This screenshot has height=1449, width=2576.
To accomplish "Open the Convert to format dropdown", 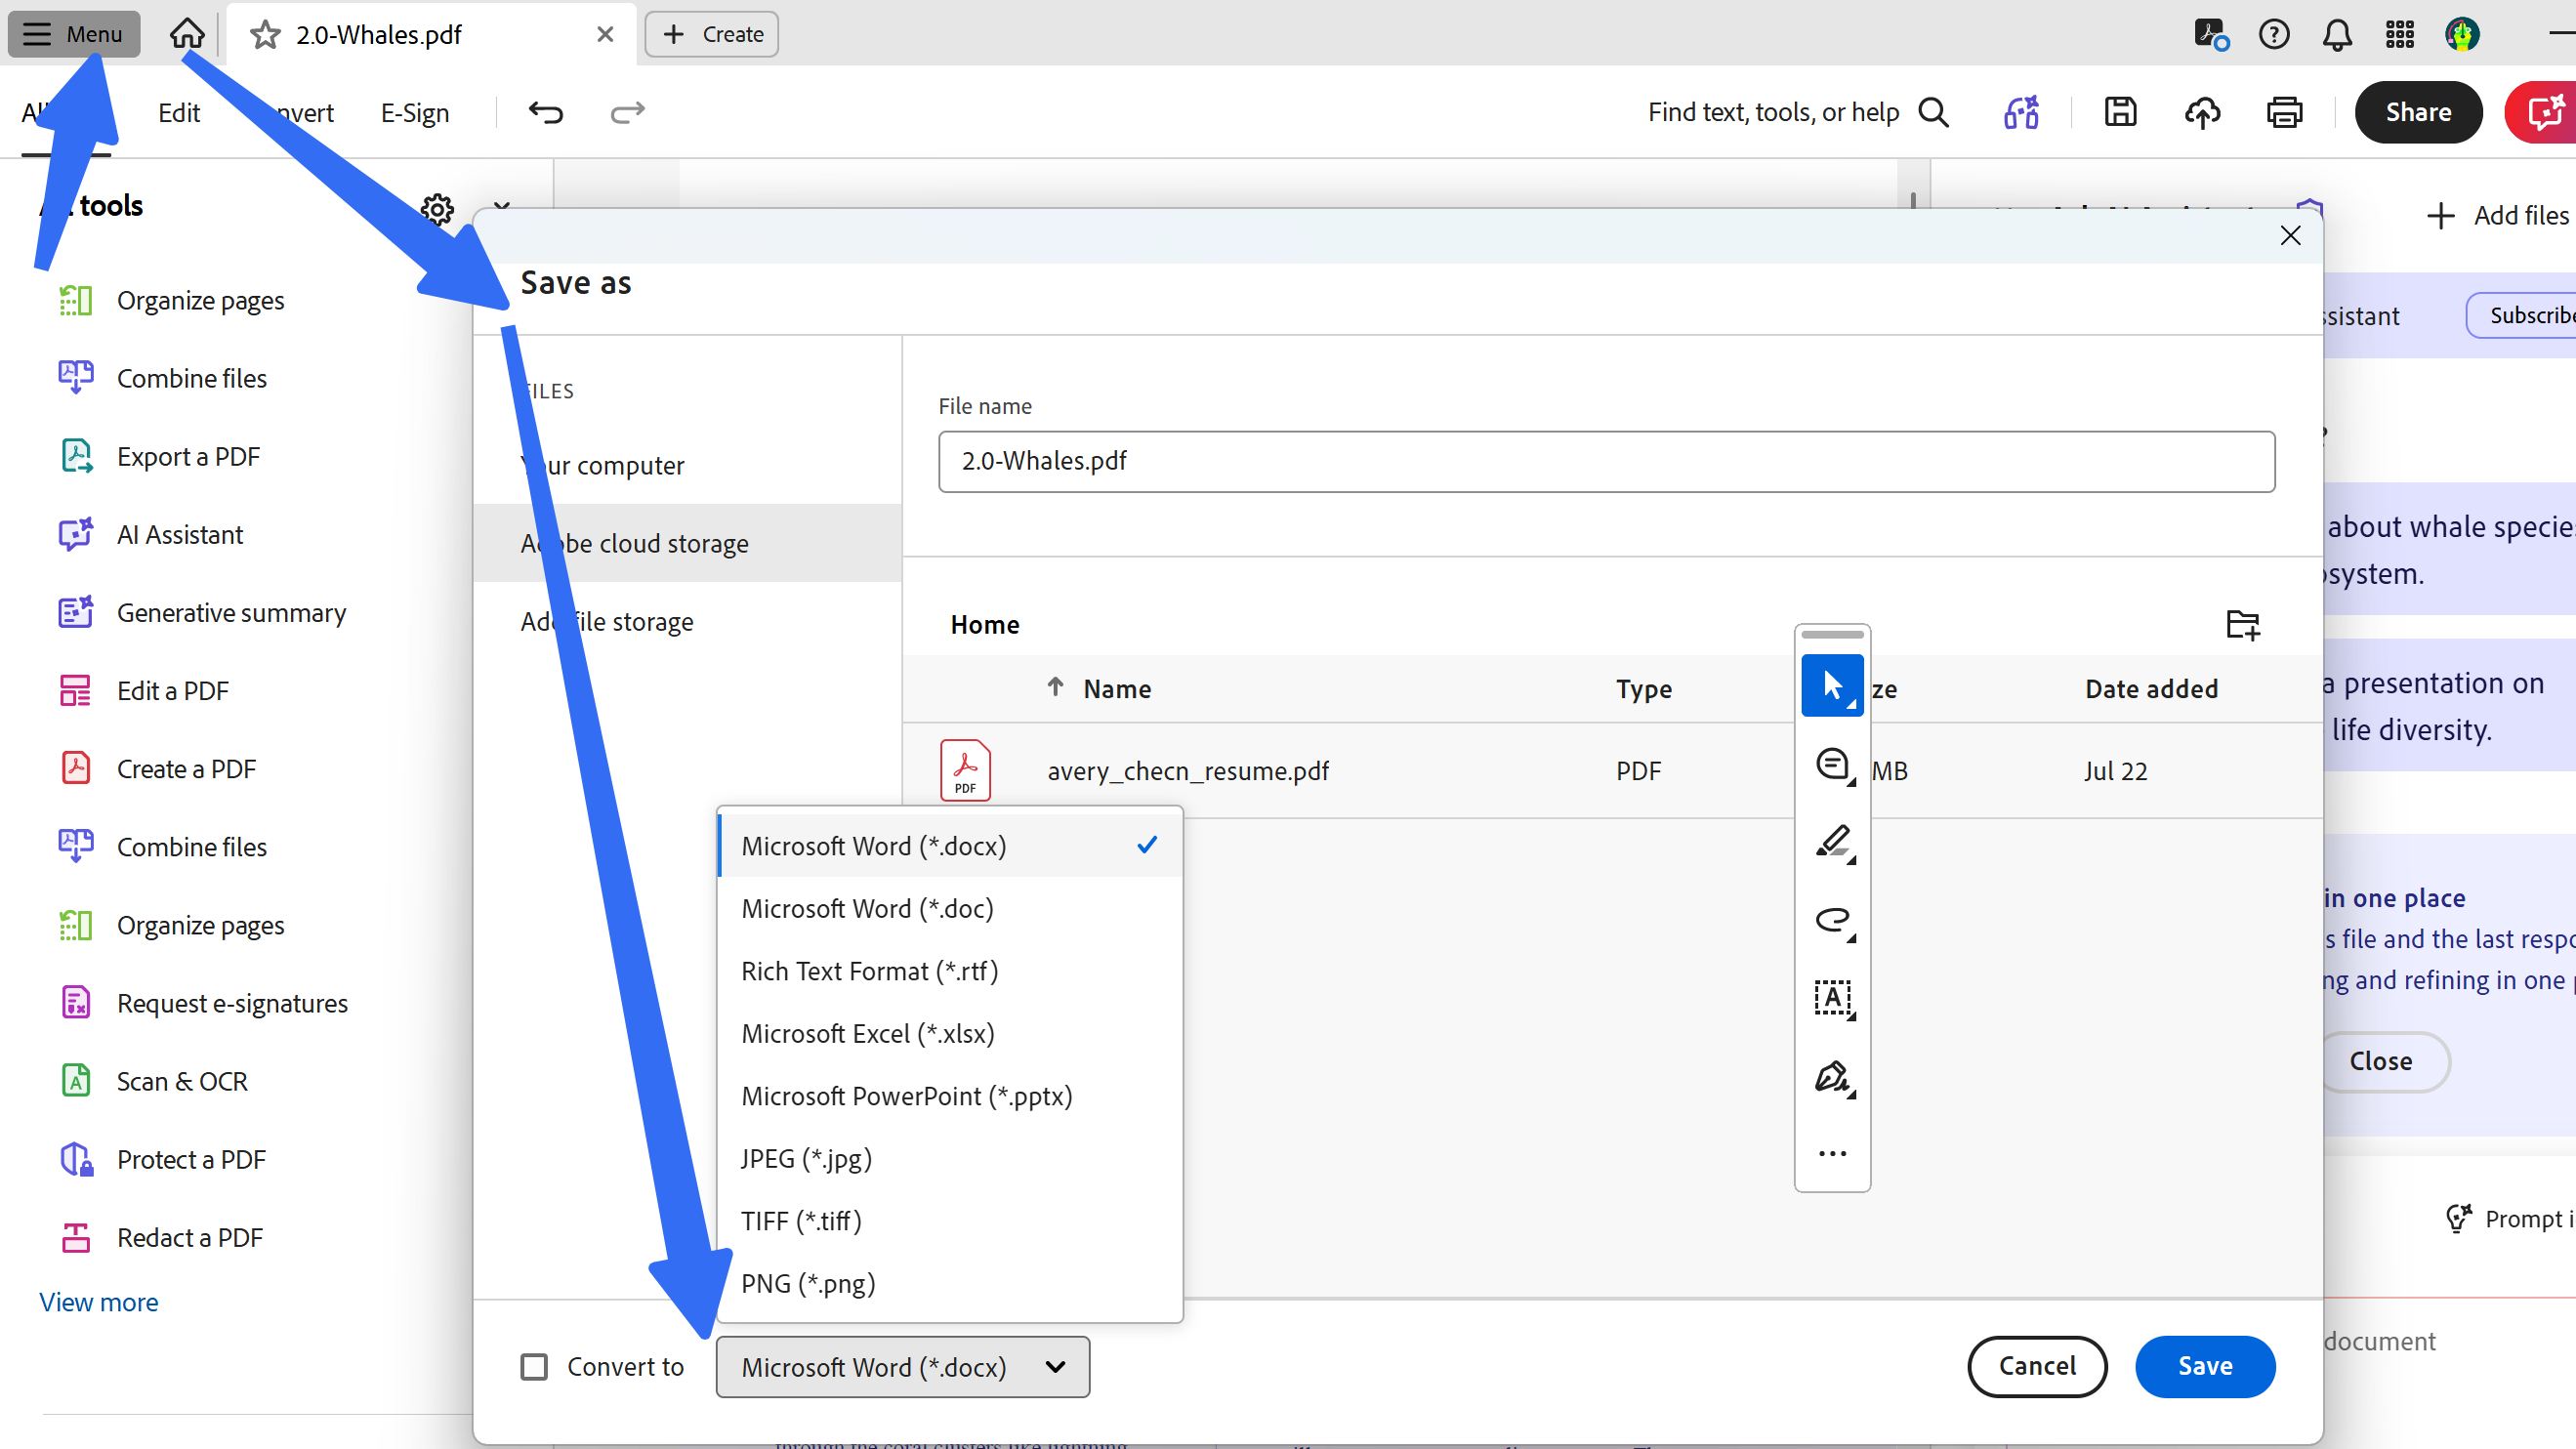I will [x=902, y=1367].
